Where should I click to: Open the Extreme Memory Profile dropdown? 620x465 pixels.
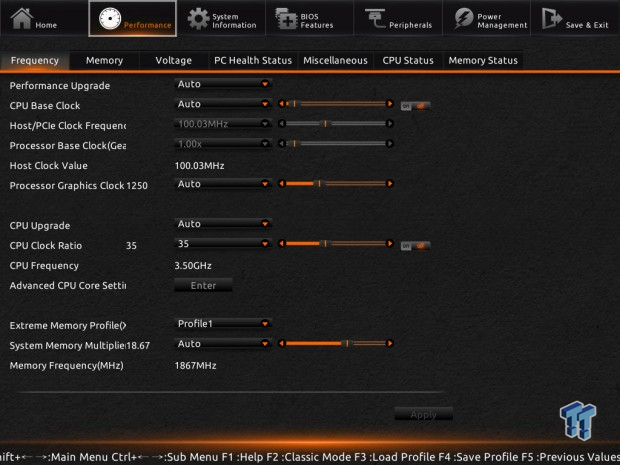coord(223,323)
